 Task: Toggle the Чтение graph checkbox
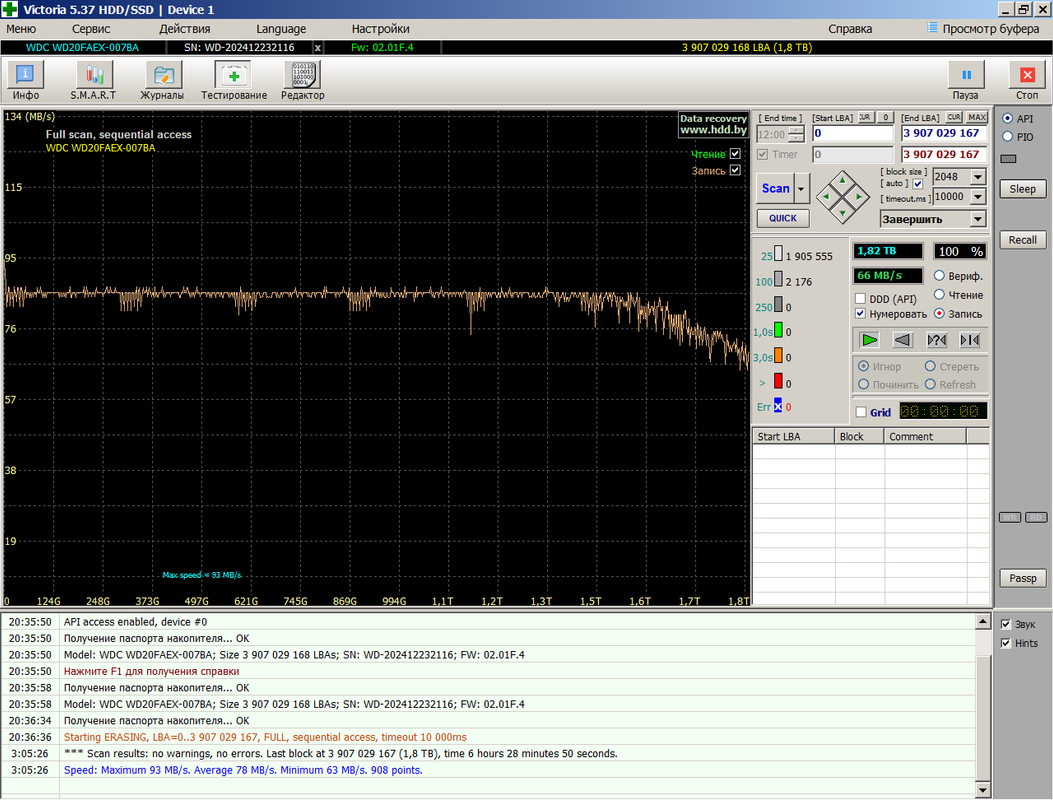[x=735, y=153]
